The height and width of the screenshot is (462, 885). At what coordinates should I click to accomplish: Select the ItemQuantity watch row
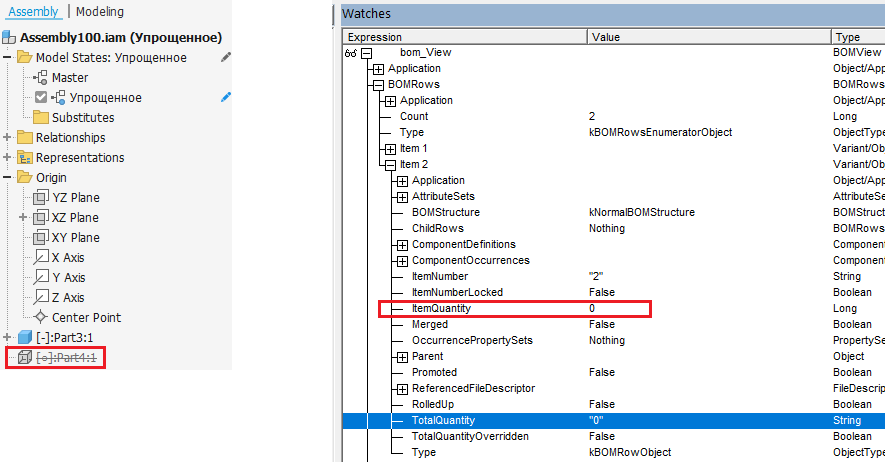[614, 309]
